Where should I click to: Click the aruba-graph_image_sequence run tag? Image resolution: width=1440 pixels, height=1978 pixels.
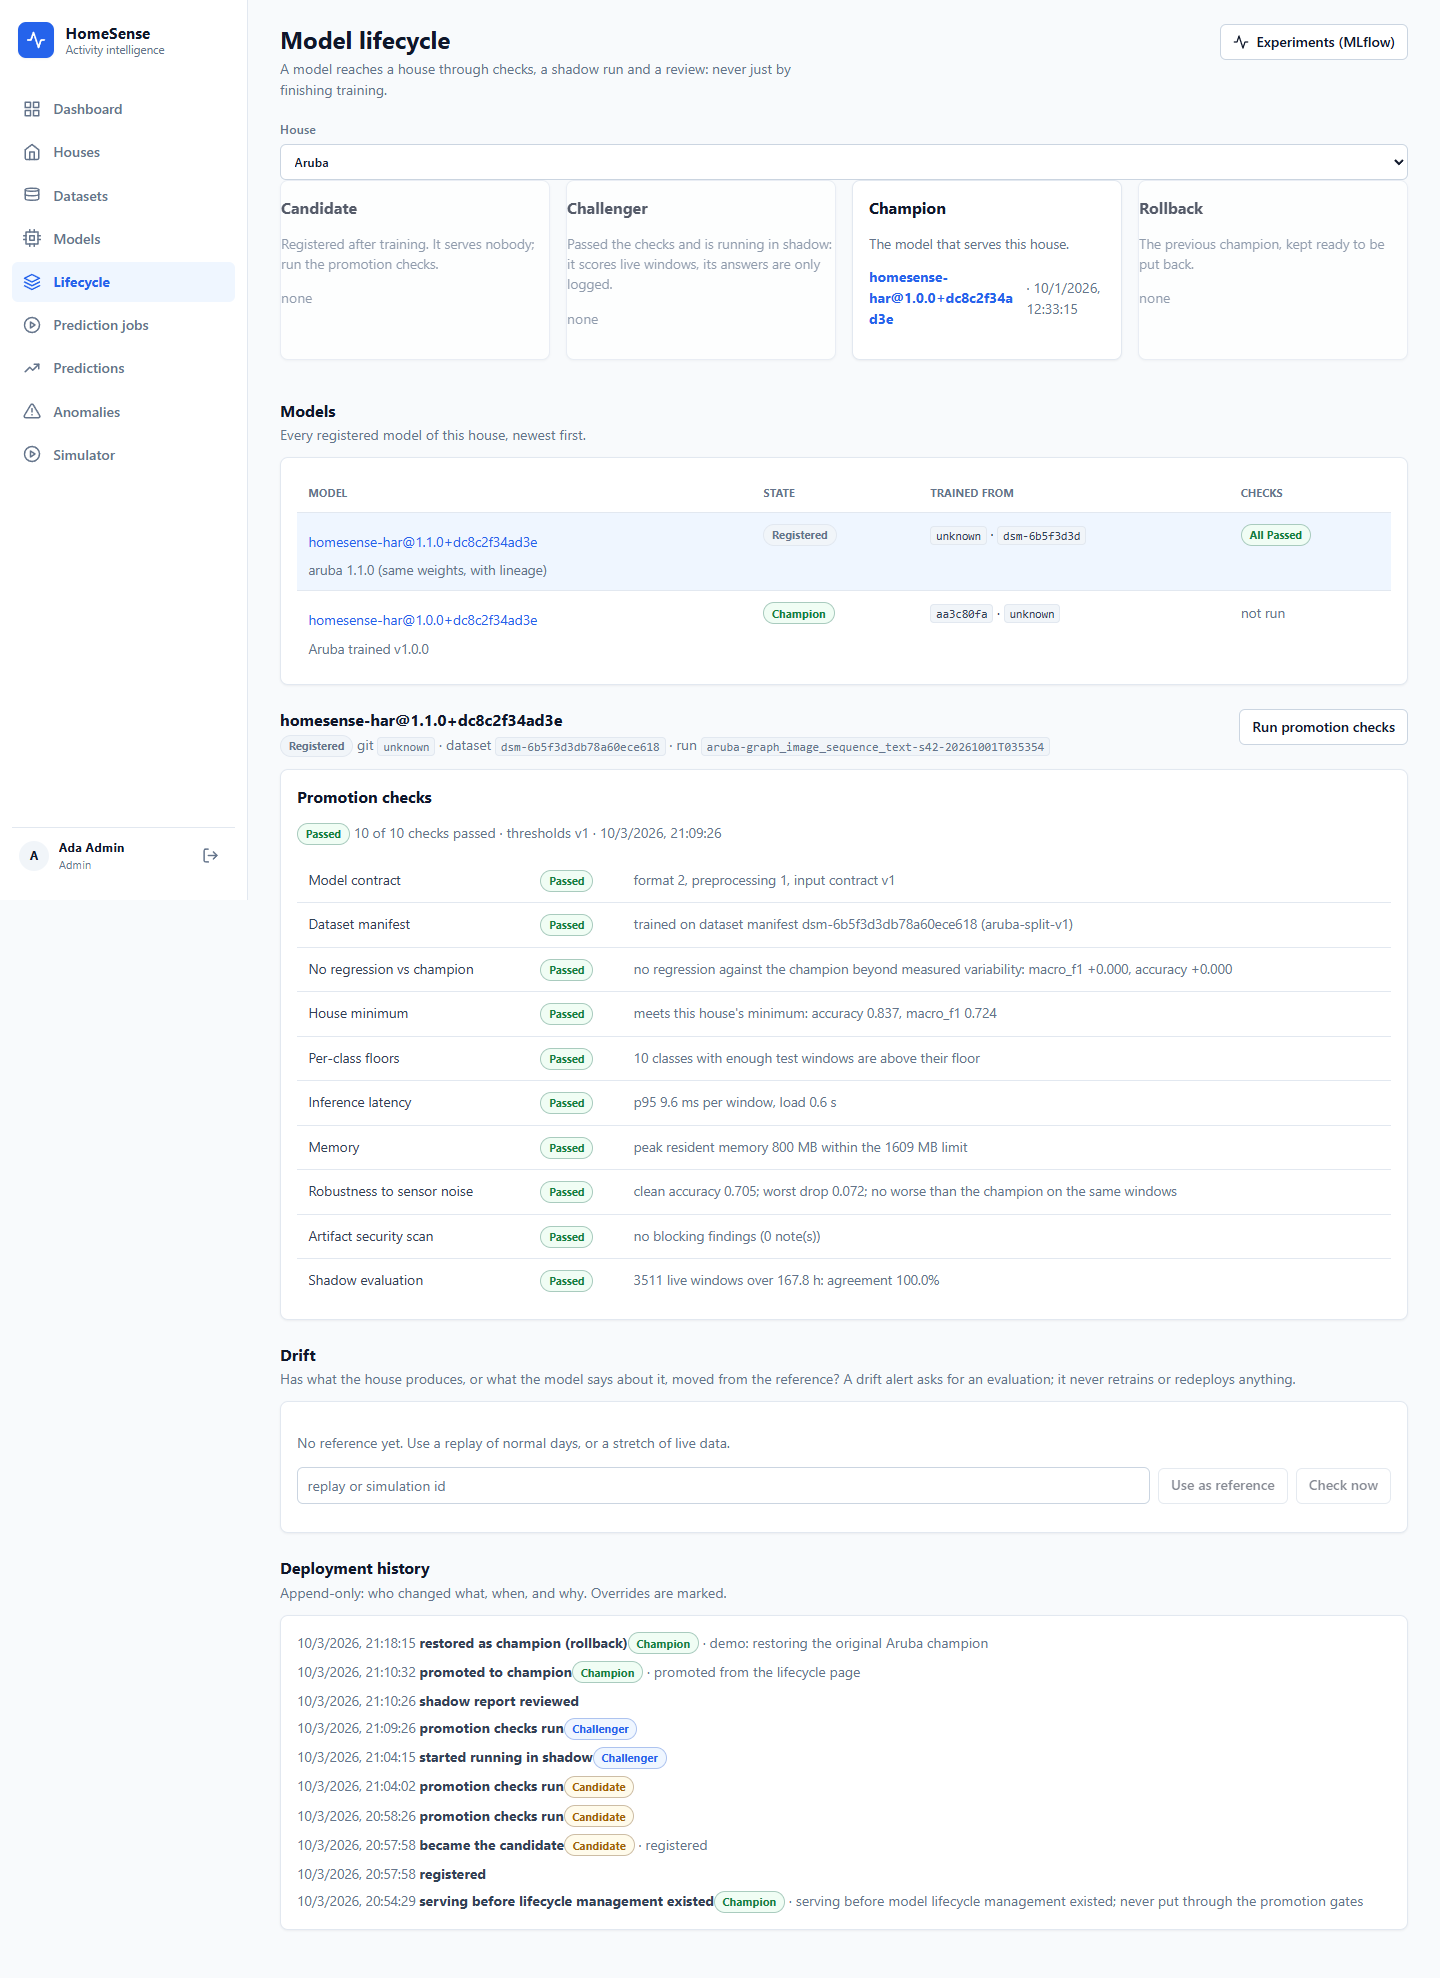pos(875,747)
